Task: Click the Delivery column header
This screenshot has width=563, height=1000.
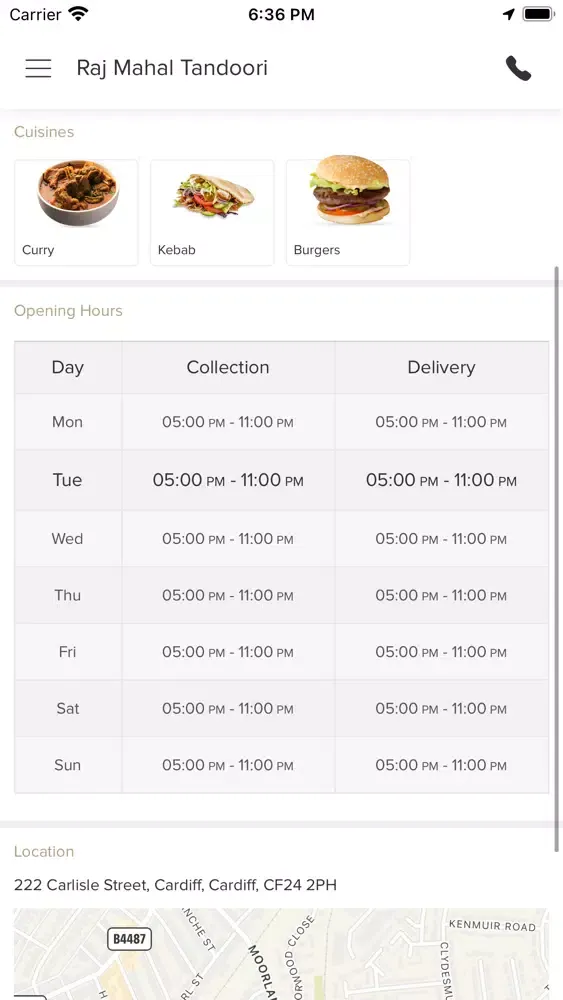Action: [441, 367]
